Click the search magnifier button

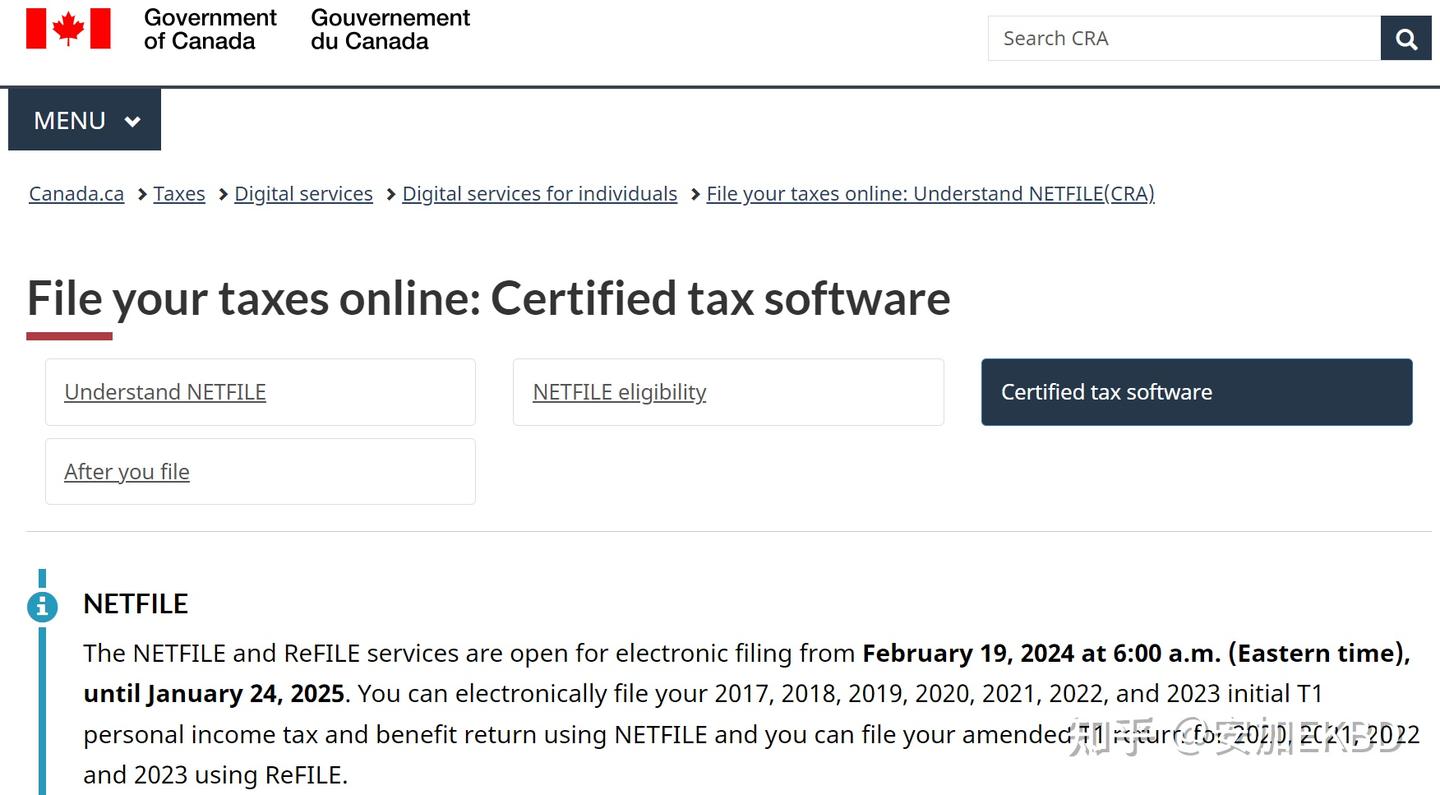[x=1406, y=39]
